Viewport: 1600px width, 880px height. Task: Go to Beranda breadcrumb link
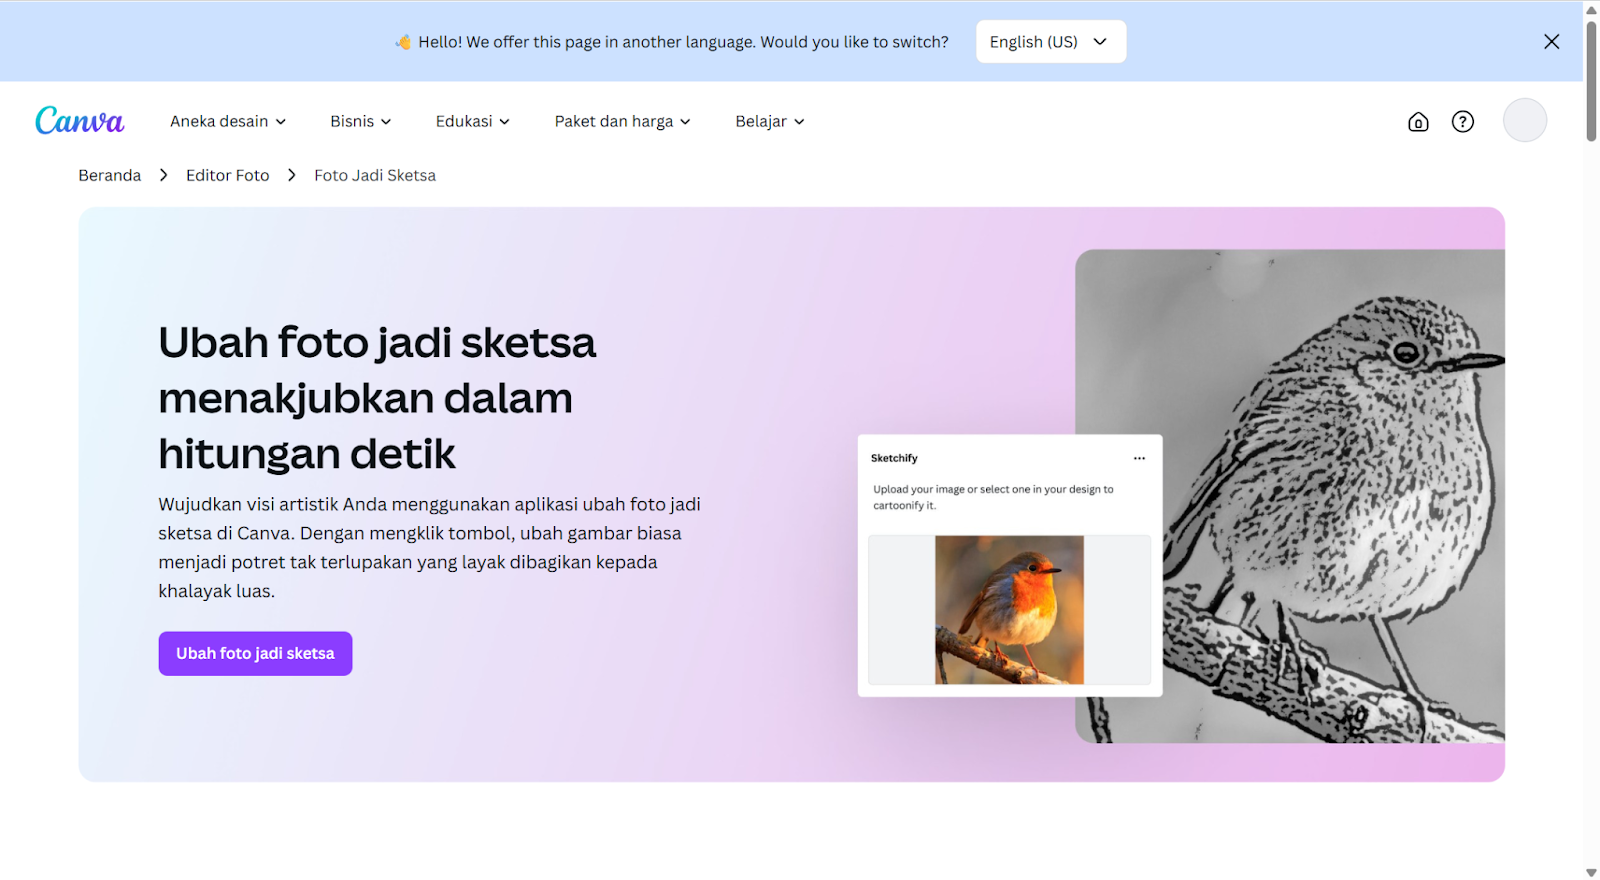(110, 175)
